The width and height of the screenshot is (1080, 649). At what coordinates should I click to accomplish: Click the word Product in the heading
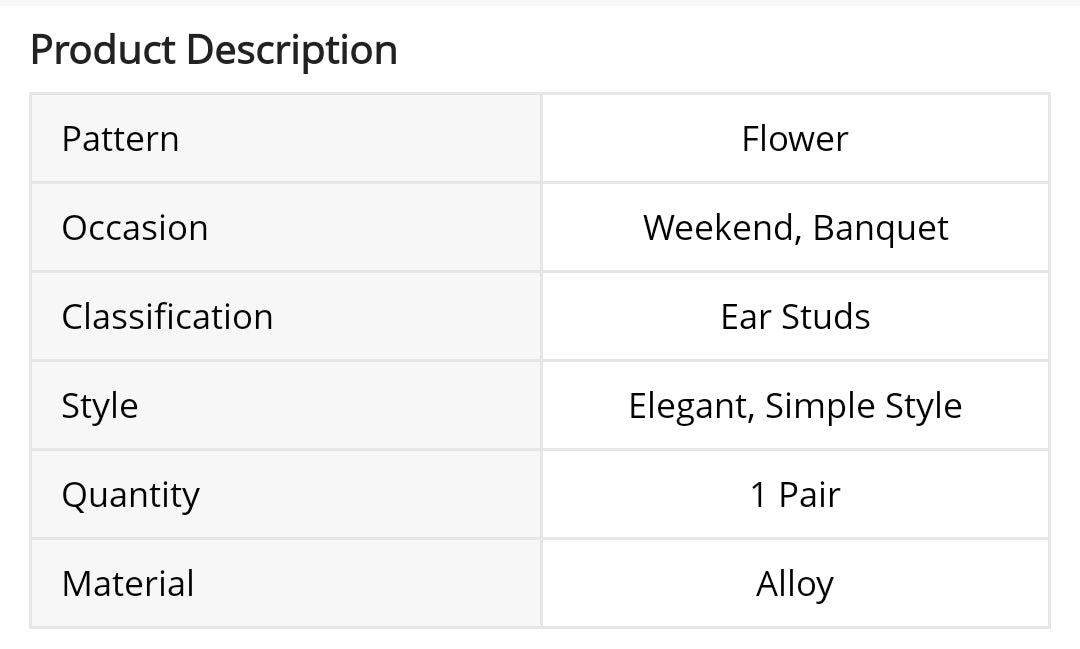pyautogui.click(x=102, y=50)
